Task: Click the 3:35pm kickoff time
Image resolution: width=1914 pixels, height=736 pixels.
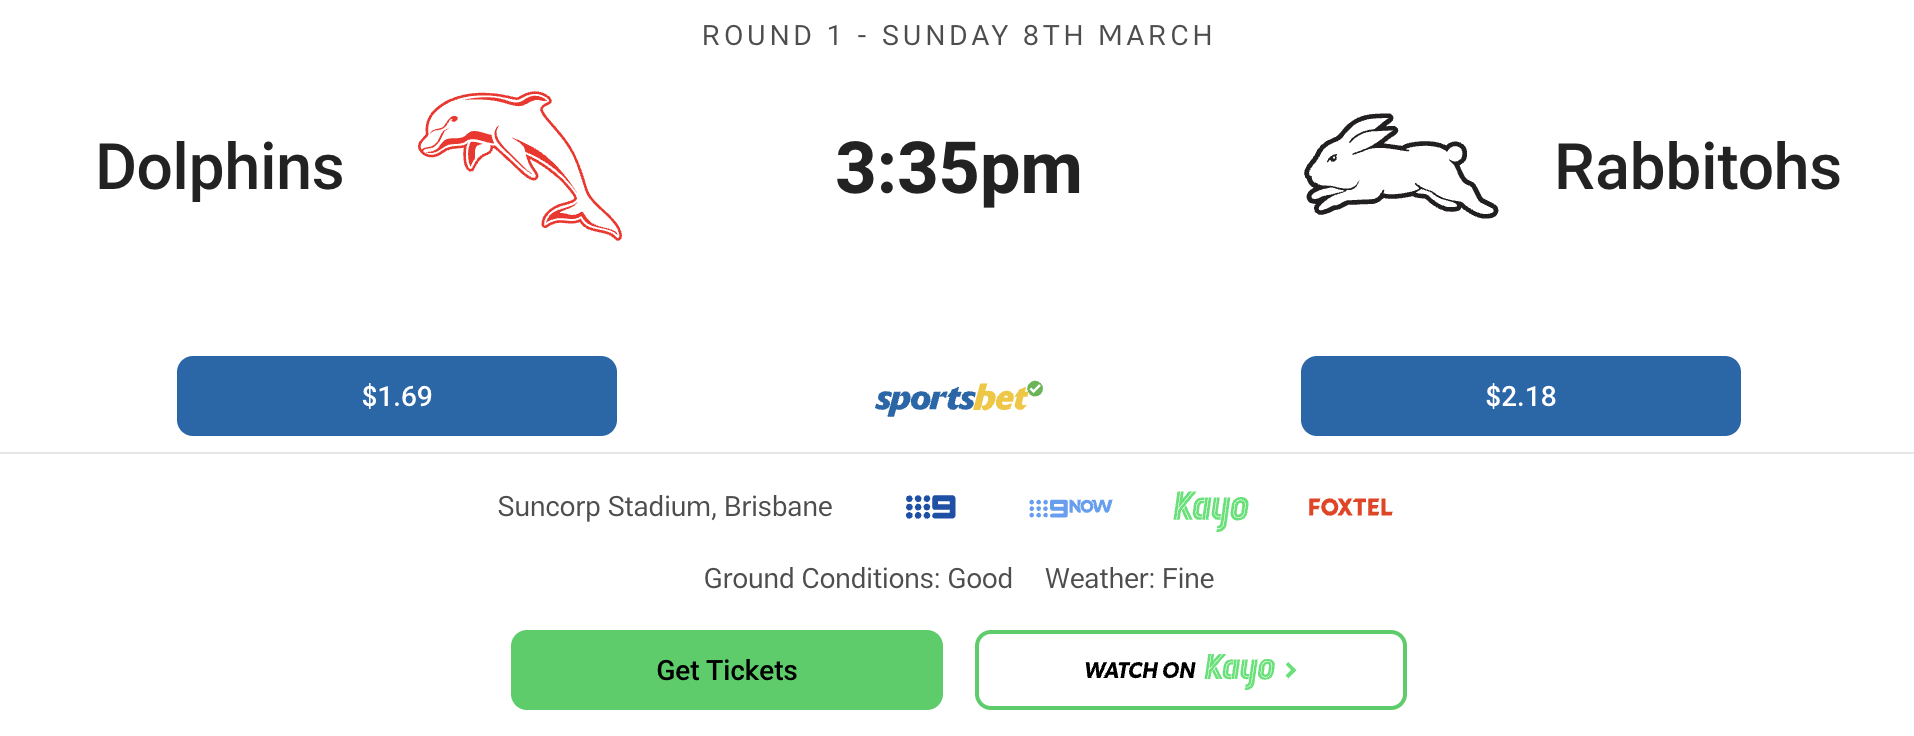Action: tap(958, 168)
